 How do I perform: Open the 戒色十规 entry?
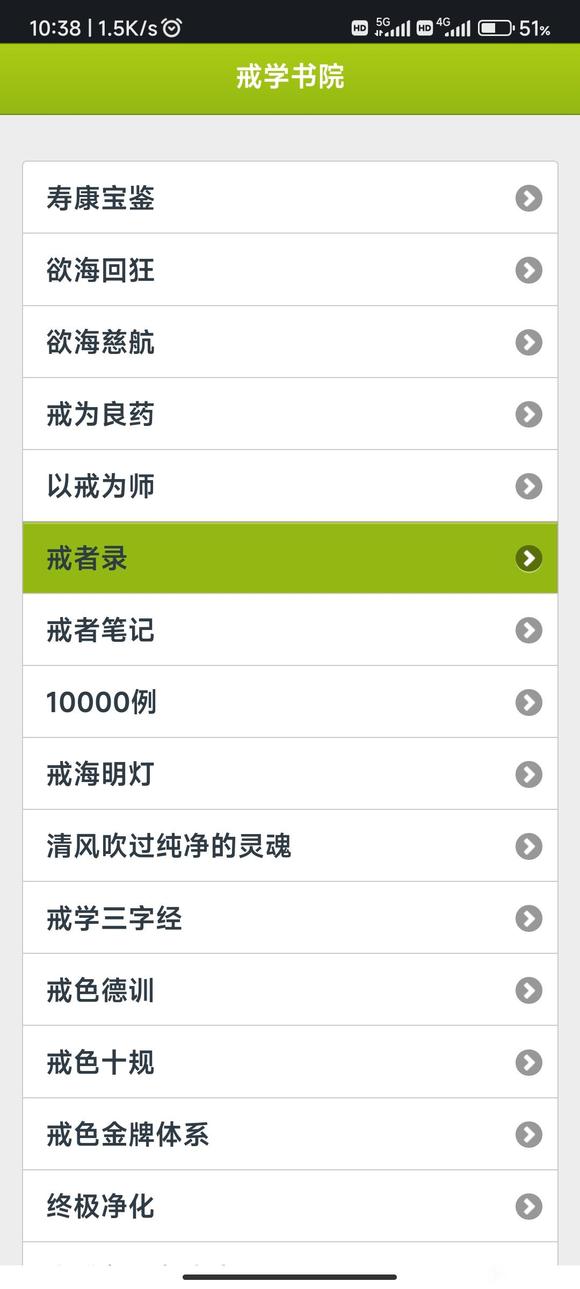point(290,1063)
